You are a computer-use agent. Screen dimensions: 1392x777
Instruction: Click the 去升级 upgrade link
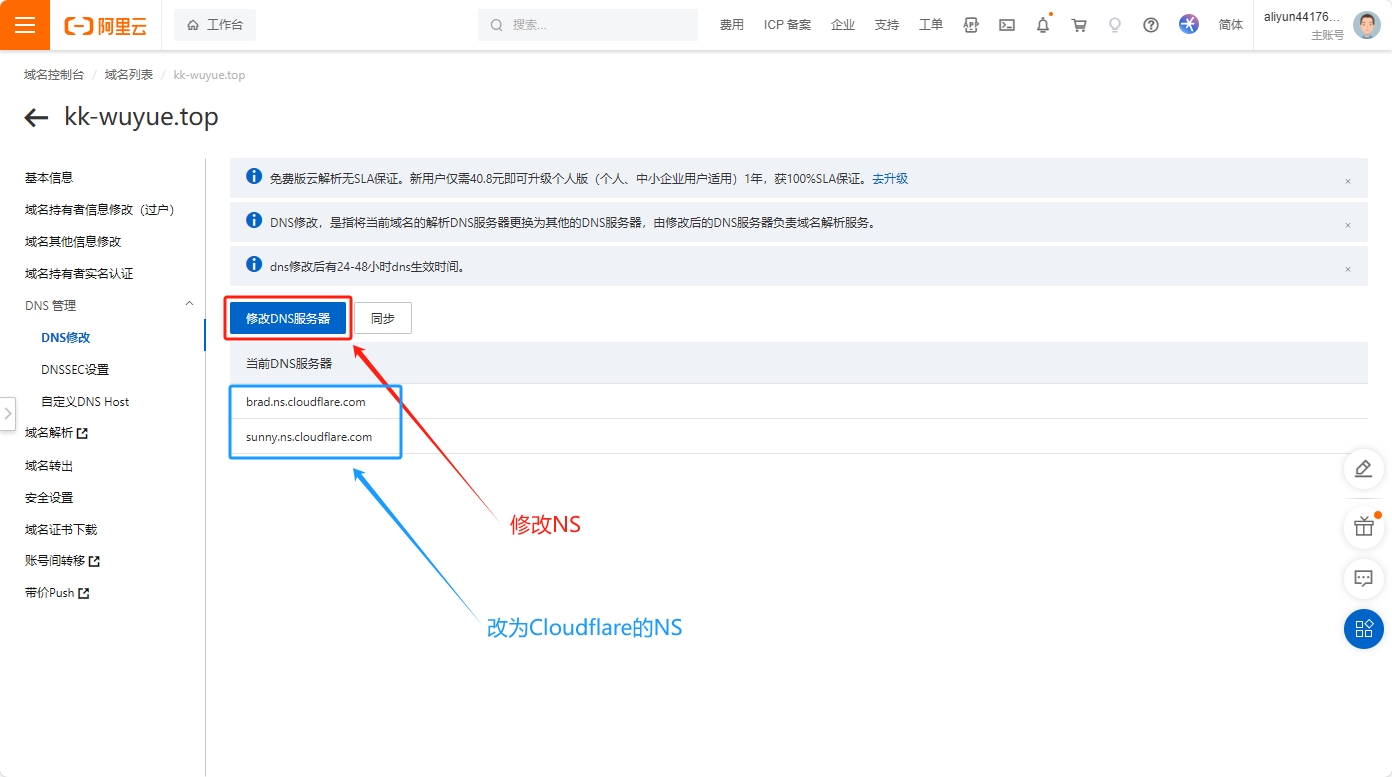point(890,179)
